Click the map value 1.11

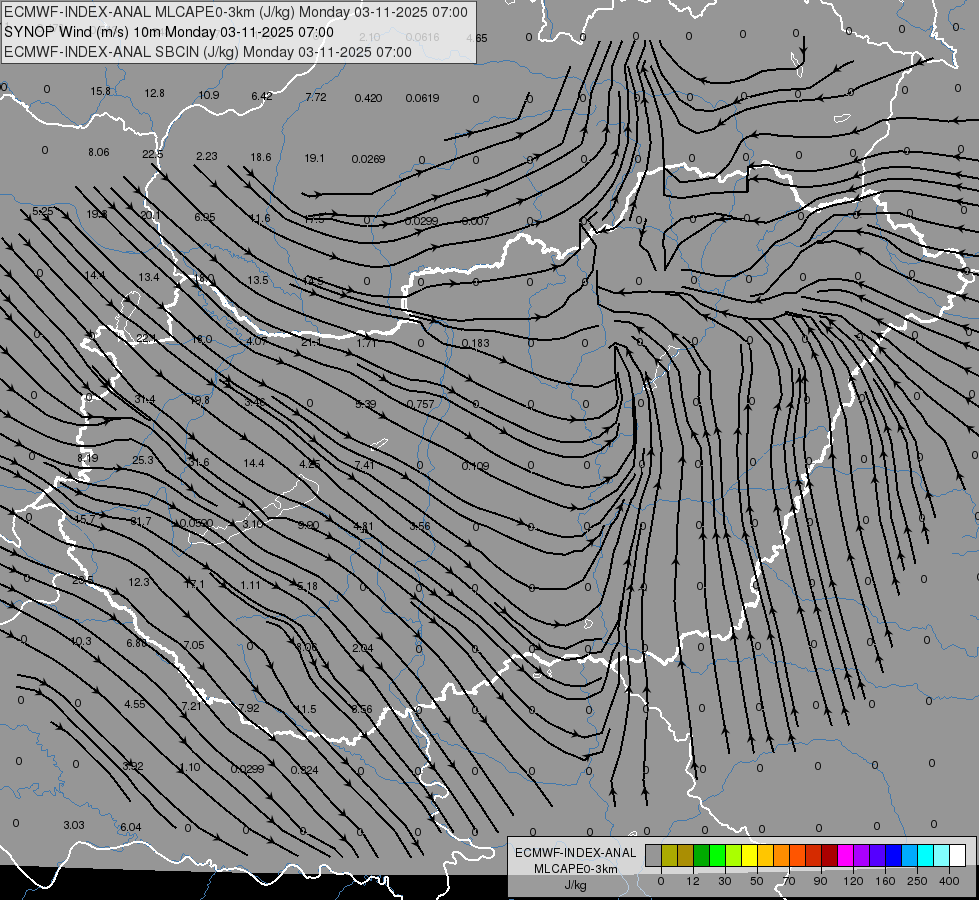[x=250, y=585]
